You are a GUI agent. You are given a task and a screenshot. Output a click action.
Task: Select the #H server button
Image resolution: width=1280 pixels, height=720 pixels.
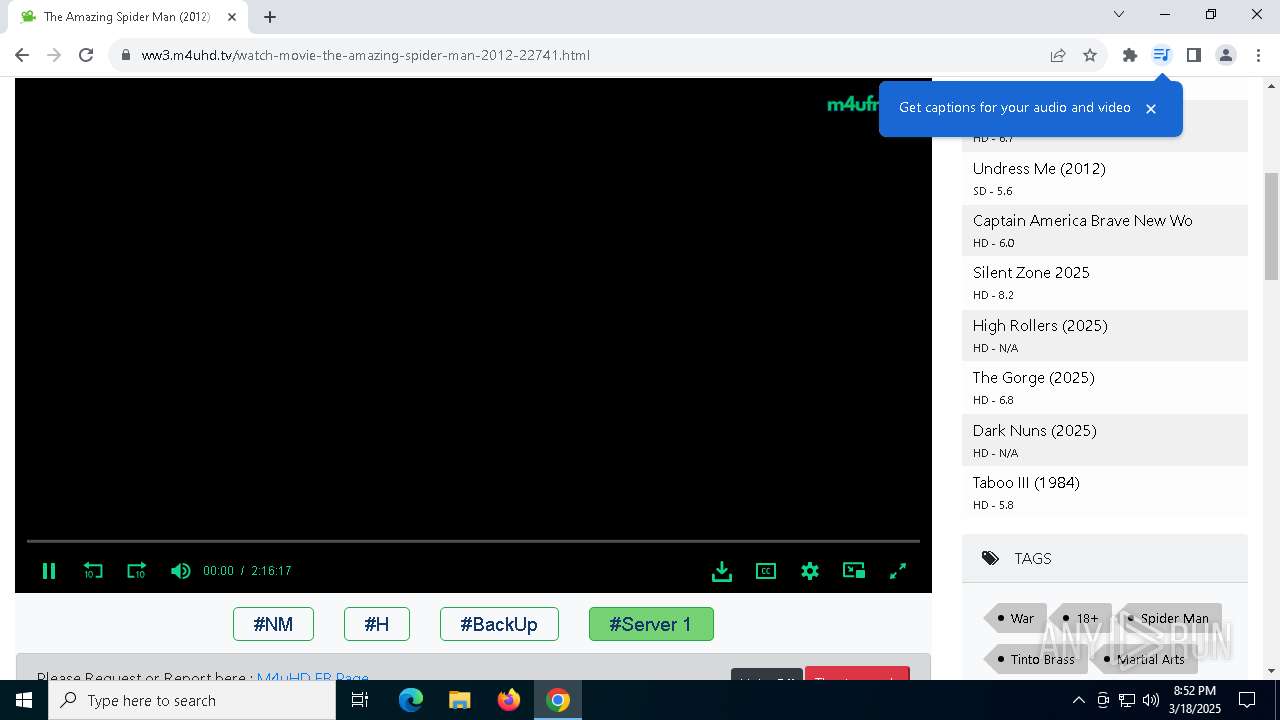(x=377, y=624)
